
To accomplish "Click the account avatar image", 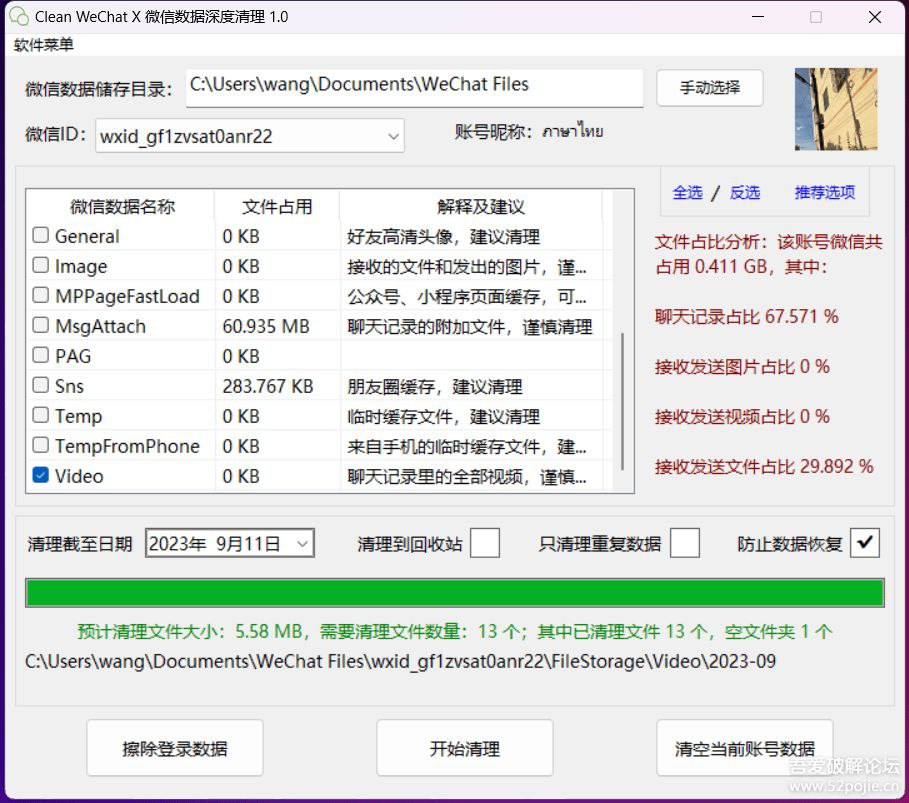I will coord(836,109).
